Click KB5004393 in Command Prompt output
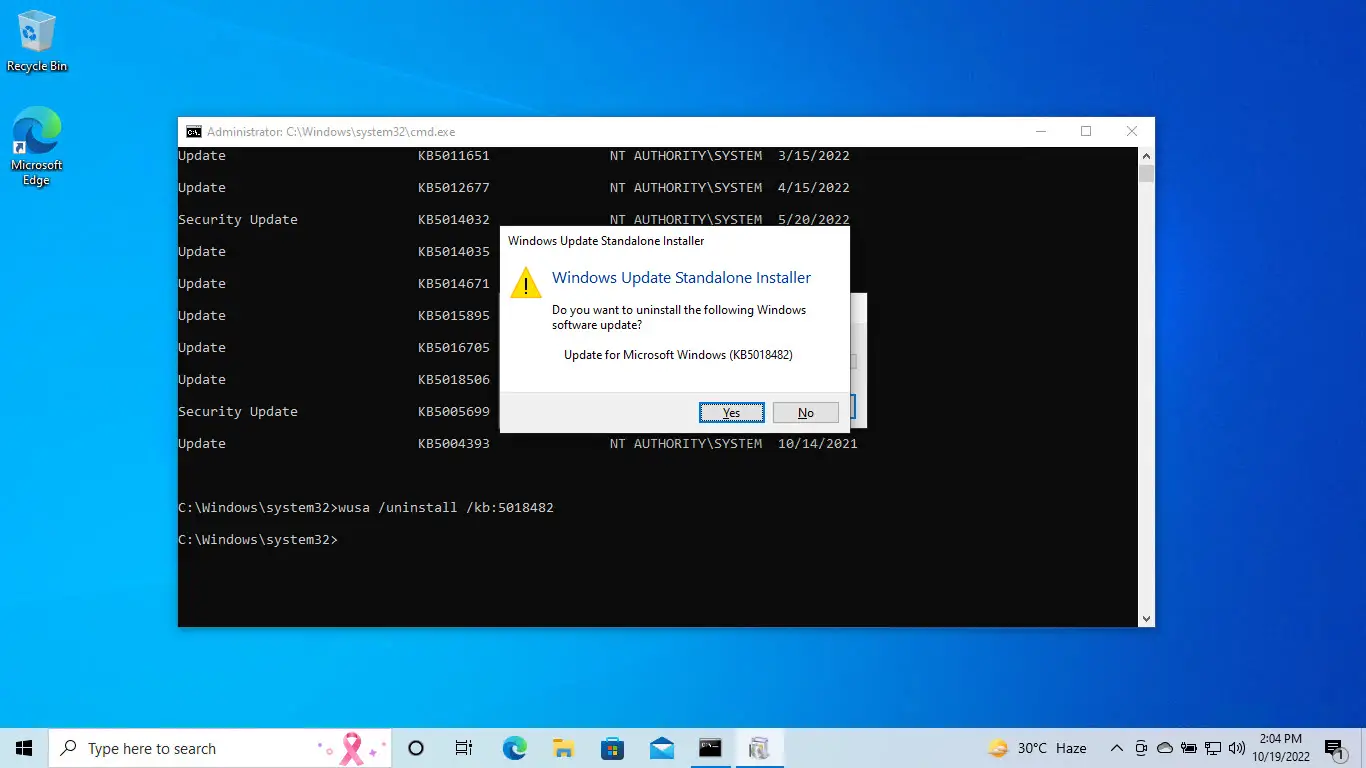 [x=454, y=444]
